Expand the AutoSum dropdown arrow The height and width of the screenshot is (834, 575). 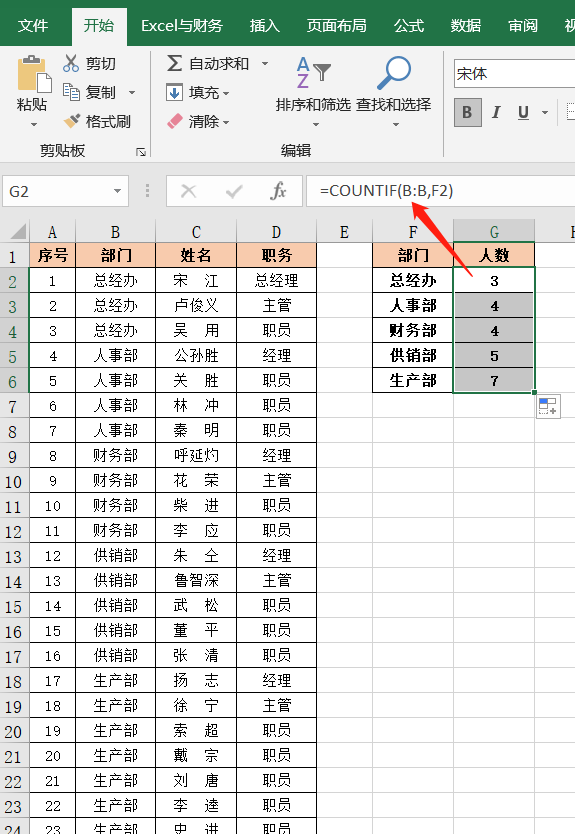(x=264, y=64)
